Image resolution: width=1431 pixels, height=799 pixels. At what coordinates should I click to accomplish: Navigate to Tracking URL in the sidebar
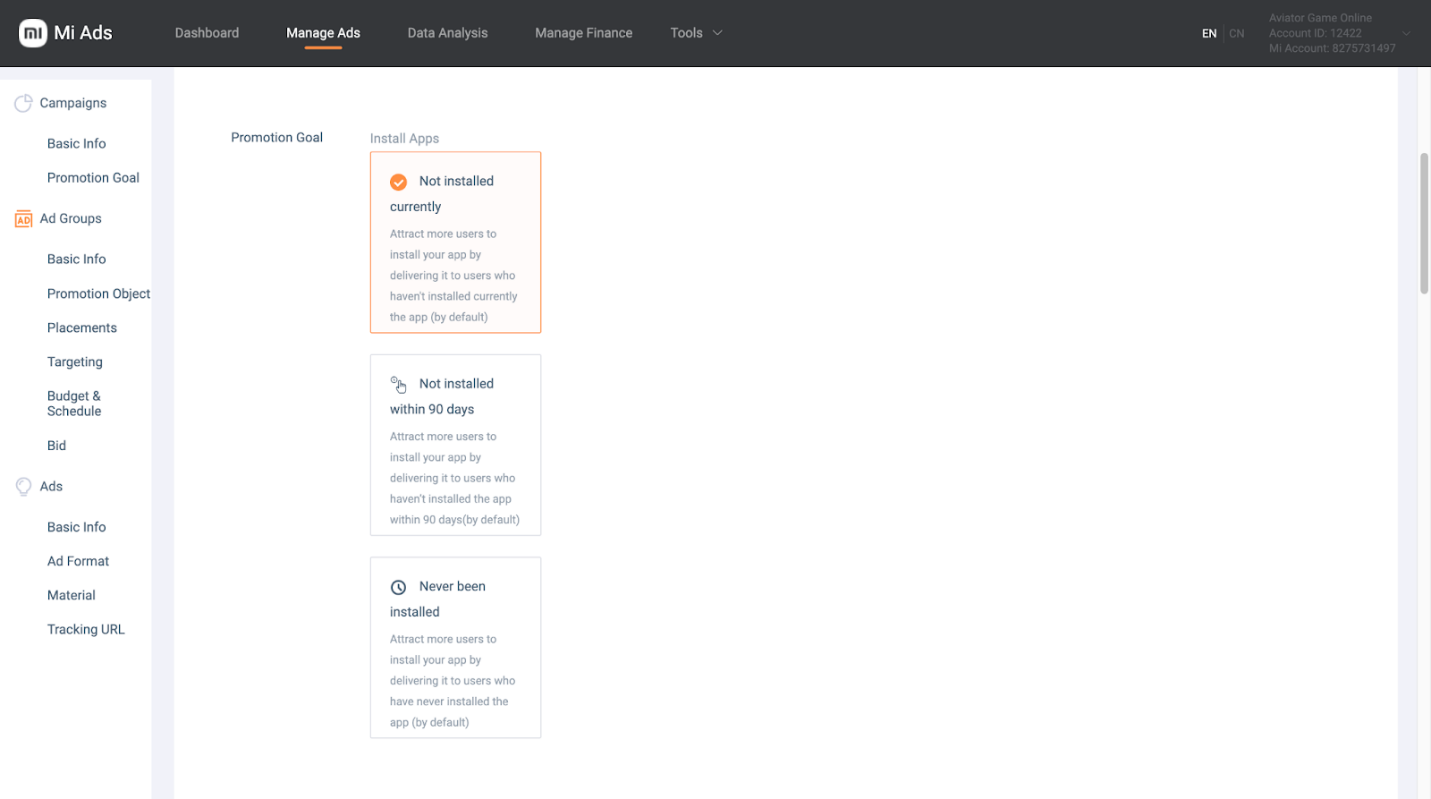pyautogui.click(x=86, y=629)
